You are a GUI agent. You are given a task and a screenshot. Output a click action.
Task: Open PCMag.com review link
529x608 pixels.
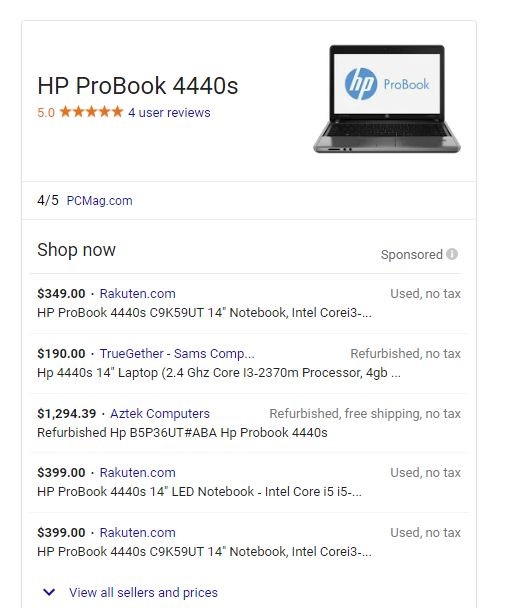tap(99, 200)
